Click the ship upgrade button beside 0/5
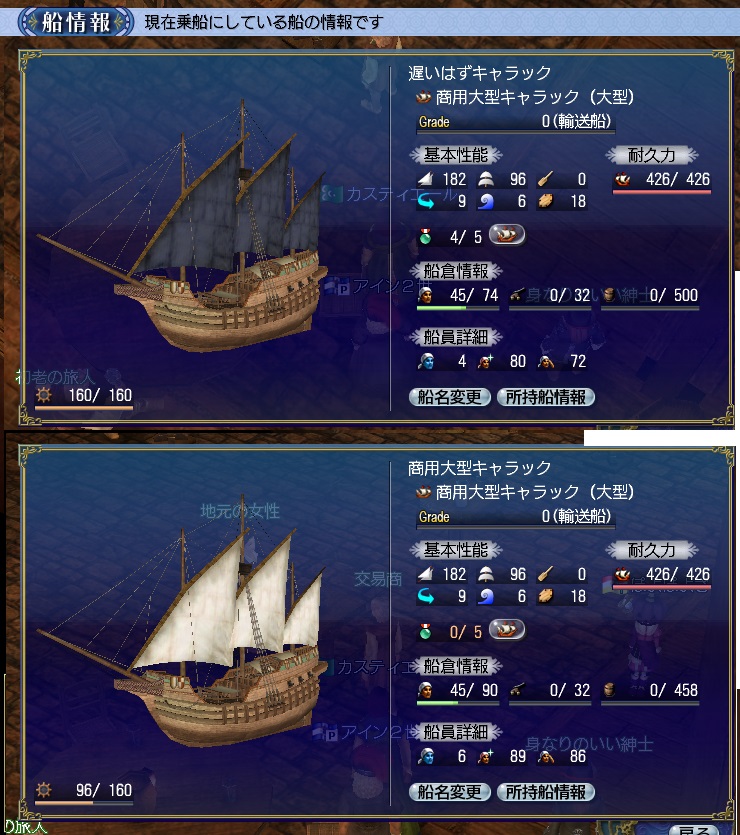 coord(507,629)
